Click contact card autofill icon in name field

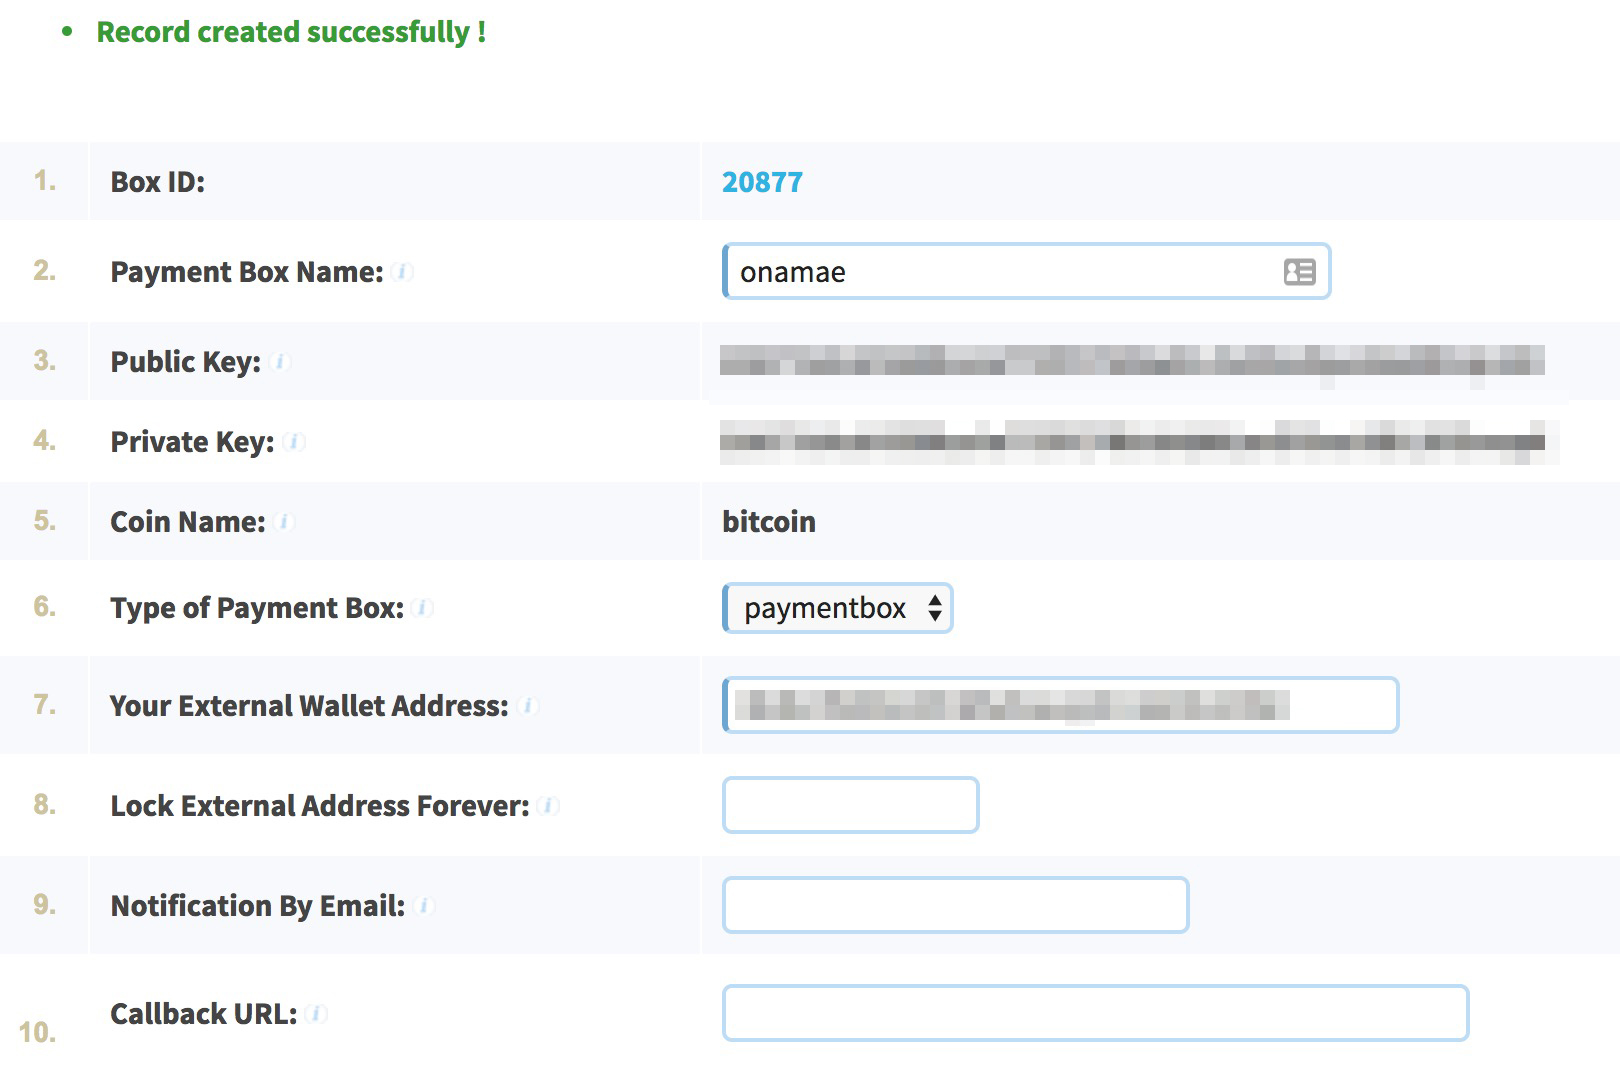(1299, 272)
